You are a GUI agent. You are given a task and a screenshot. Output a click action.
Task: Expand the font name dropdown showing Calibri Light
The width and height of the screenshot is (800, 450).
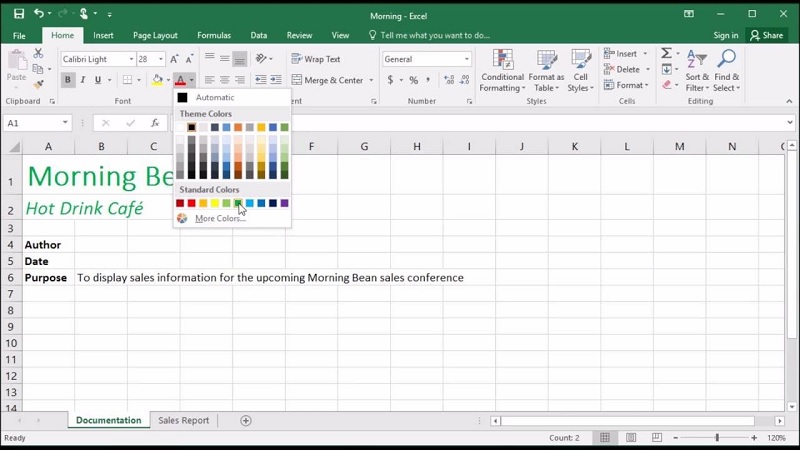[131, 59]
